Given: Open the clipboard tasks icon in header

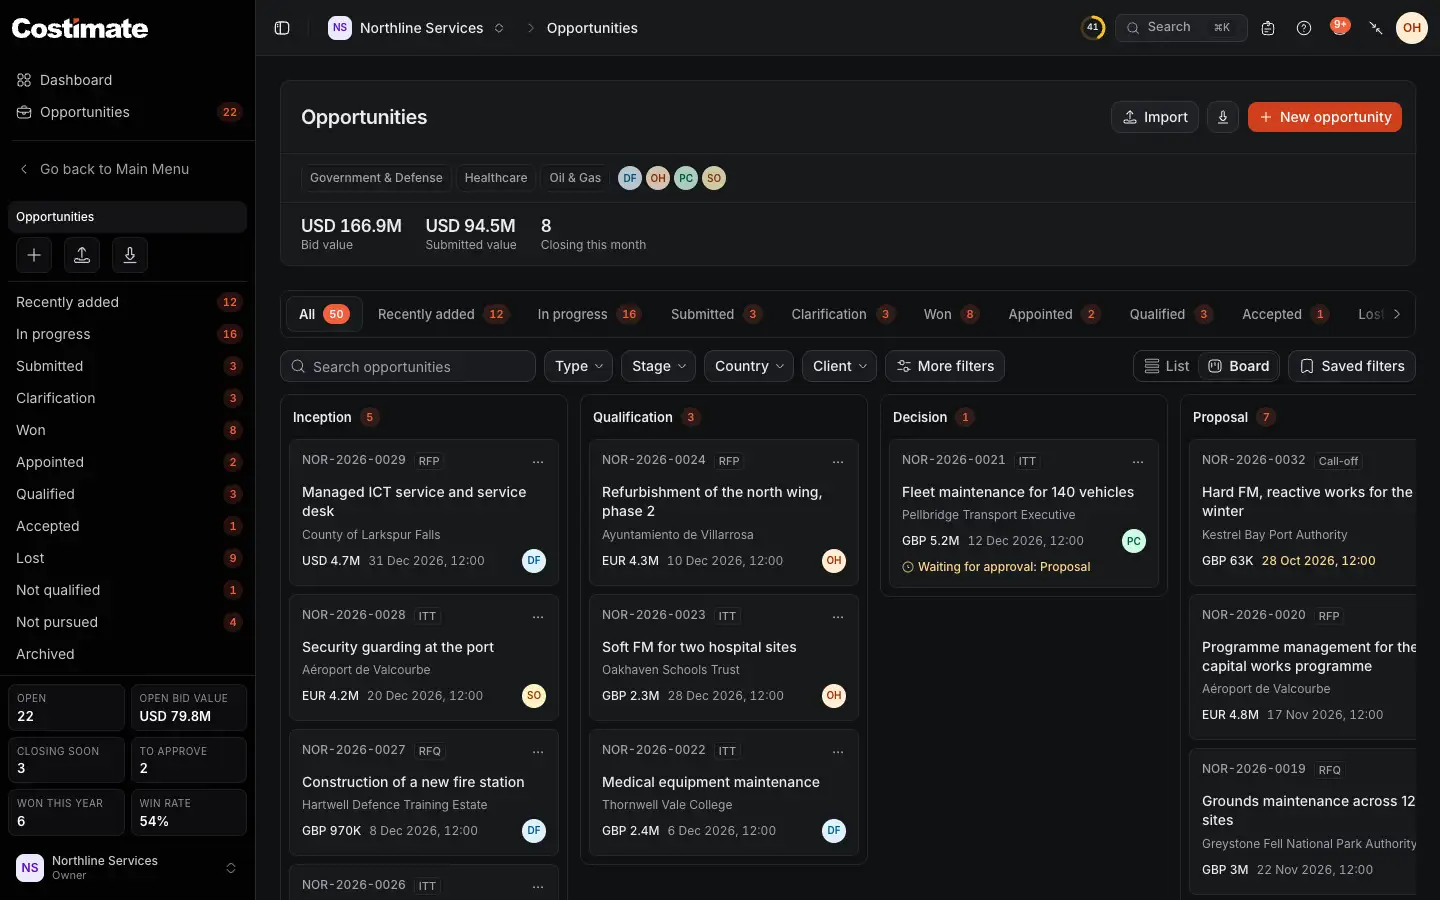Looking at the screenshot, I should (1268, 28).
